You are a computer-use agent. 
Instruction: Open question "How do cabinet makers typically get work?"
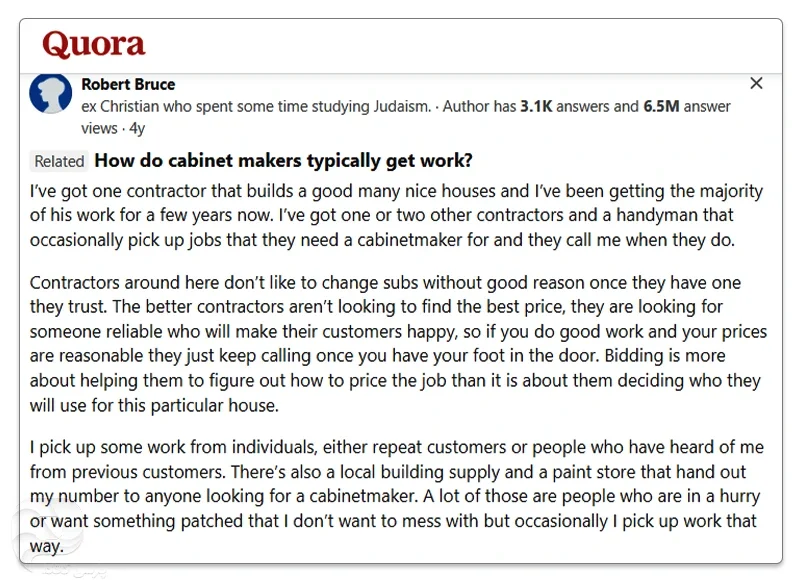(283, 161)
